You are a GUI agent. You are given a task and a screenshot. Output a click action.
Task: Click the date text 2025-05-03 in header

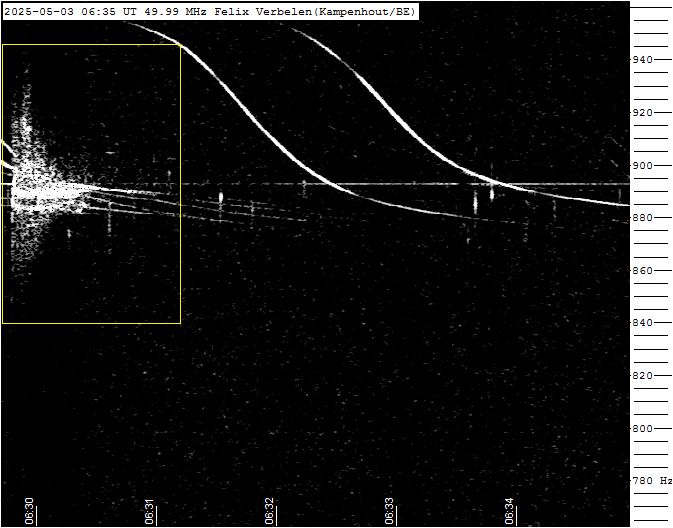[39, 12]
